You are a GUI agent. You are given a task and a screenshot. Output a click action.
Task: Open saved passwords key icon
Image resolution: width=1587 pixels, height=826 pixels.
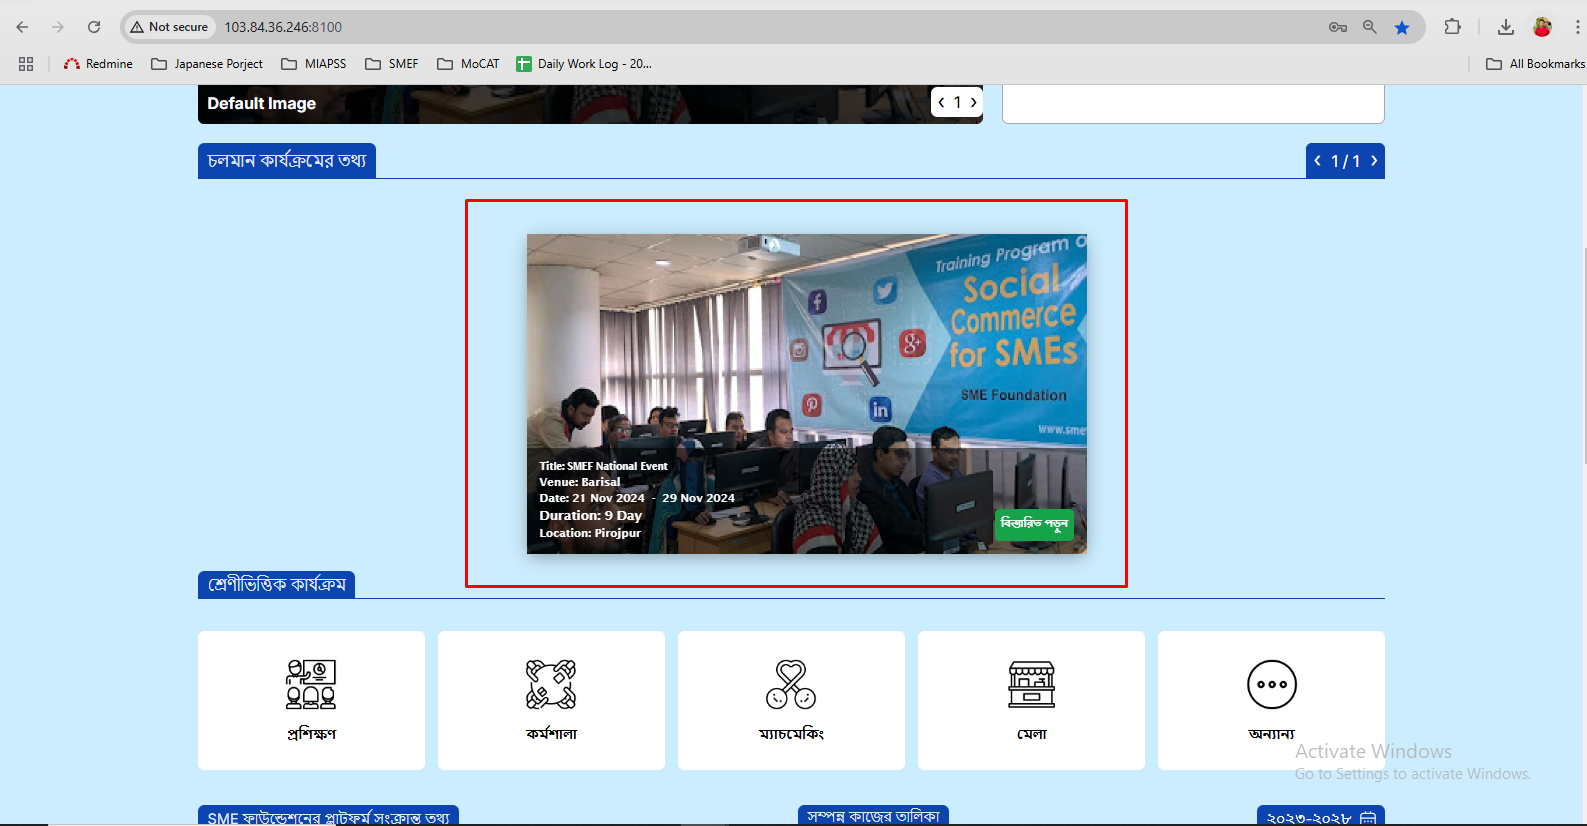pos(1338,27)
